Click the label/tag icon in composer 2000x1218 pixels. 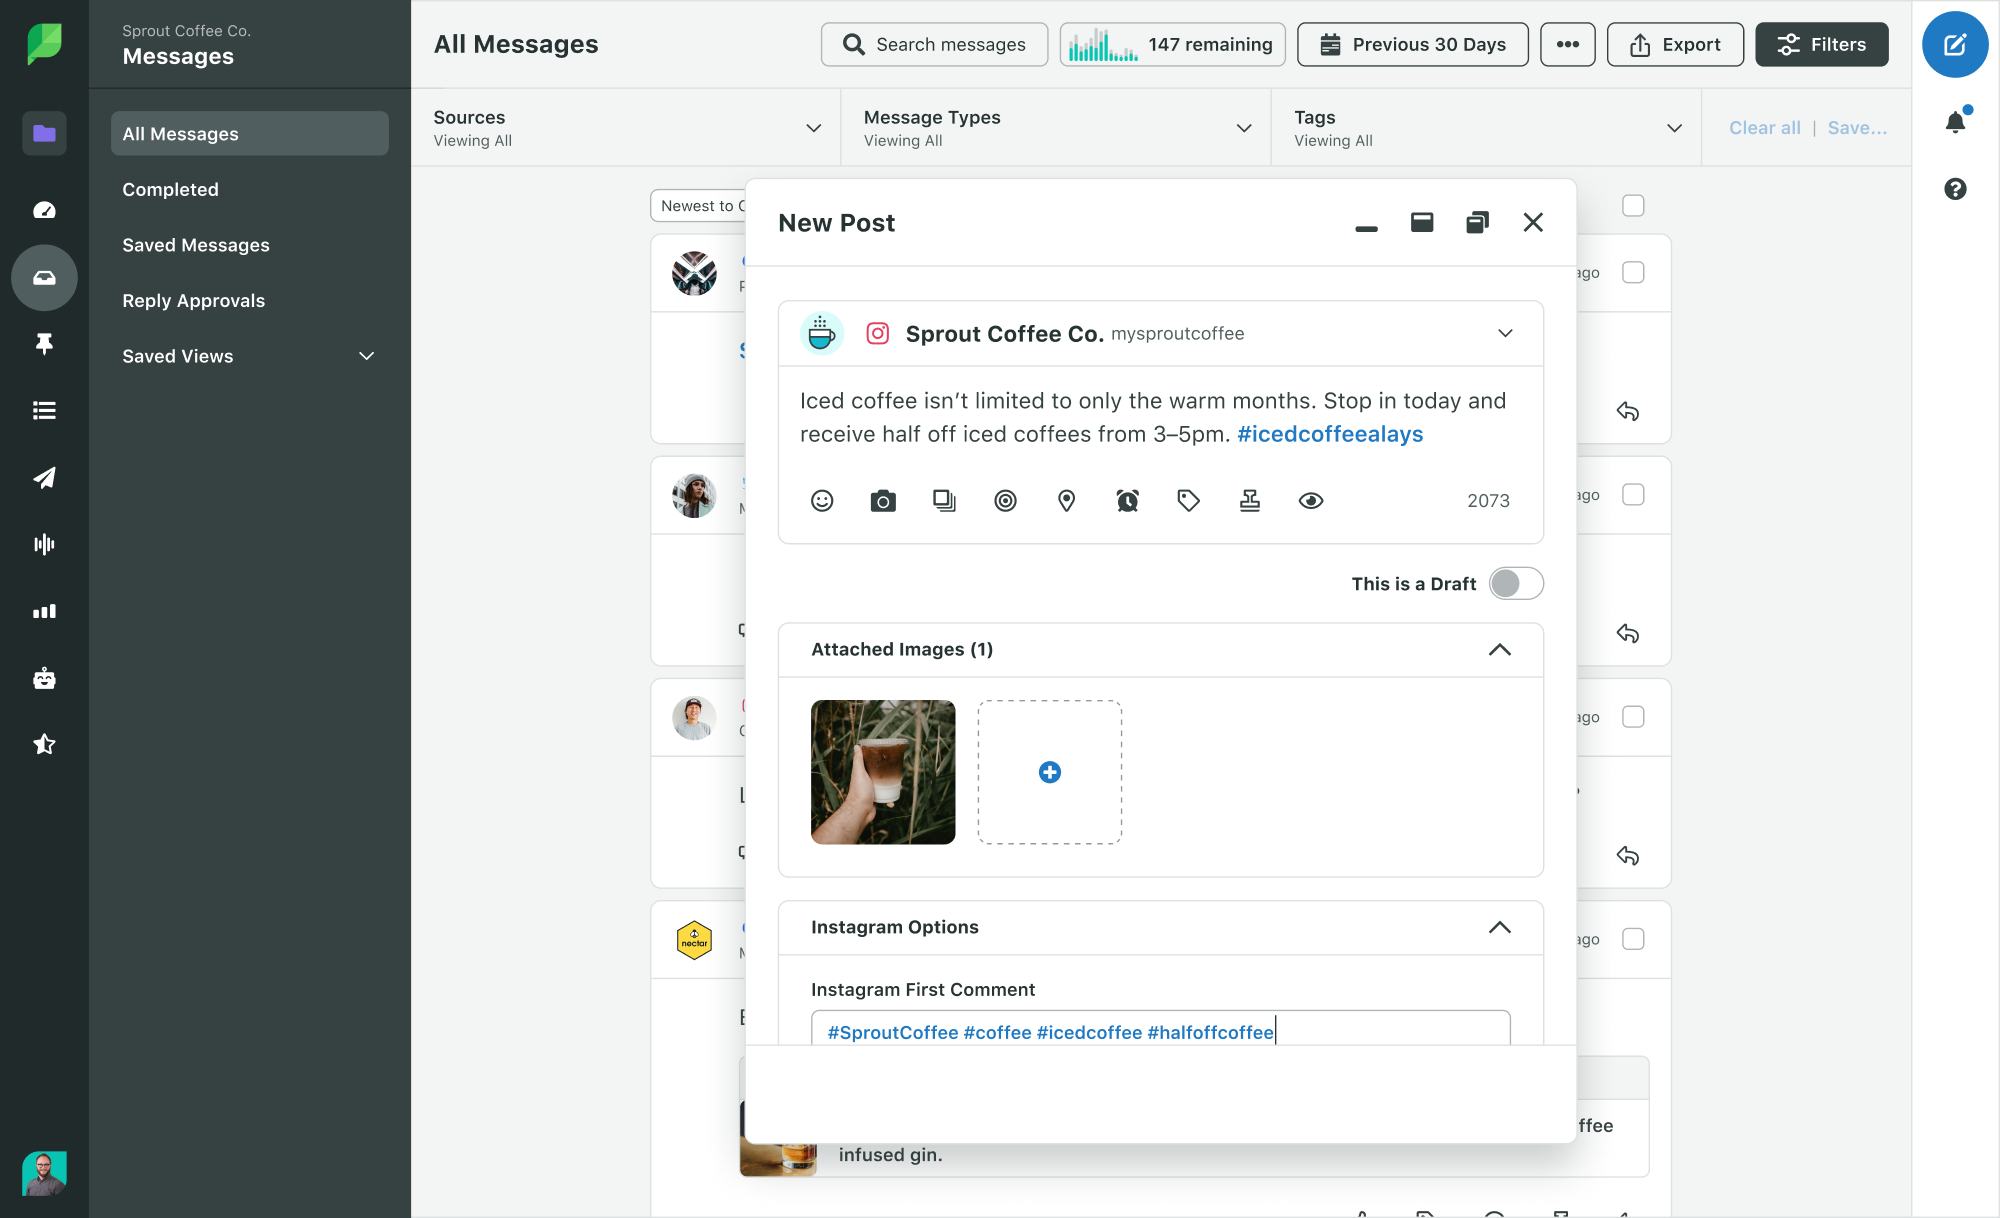[x=1190, y=500]
